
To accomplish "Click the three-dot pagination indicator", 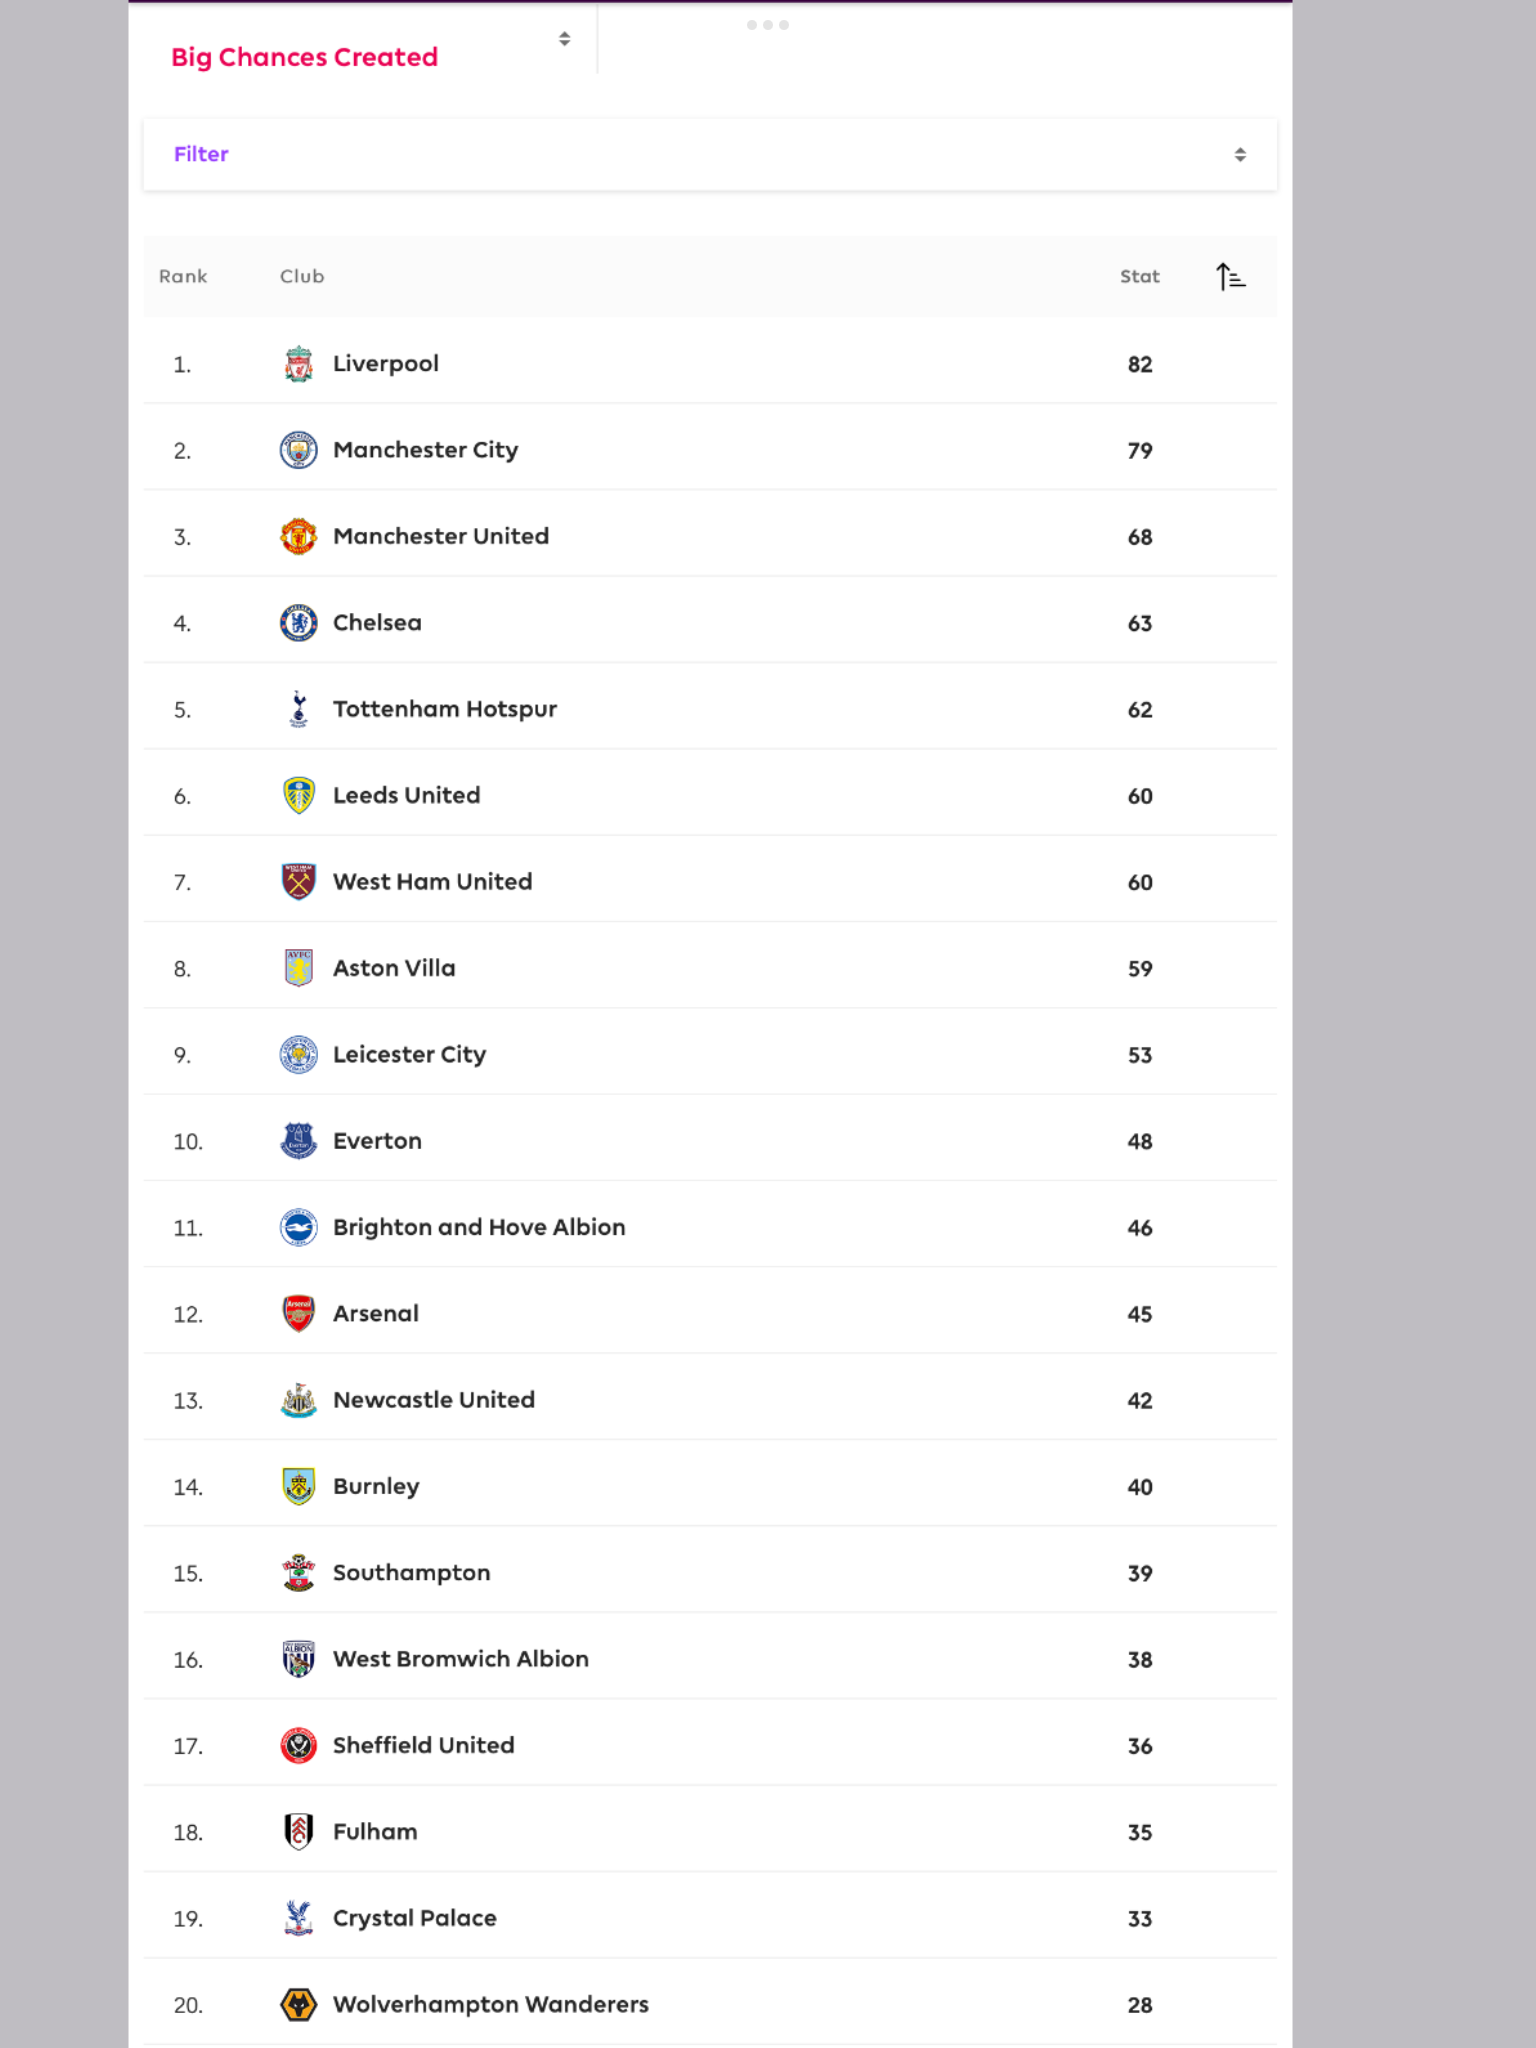I will pyautogui.click(x=768, y=25).
